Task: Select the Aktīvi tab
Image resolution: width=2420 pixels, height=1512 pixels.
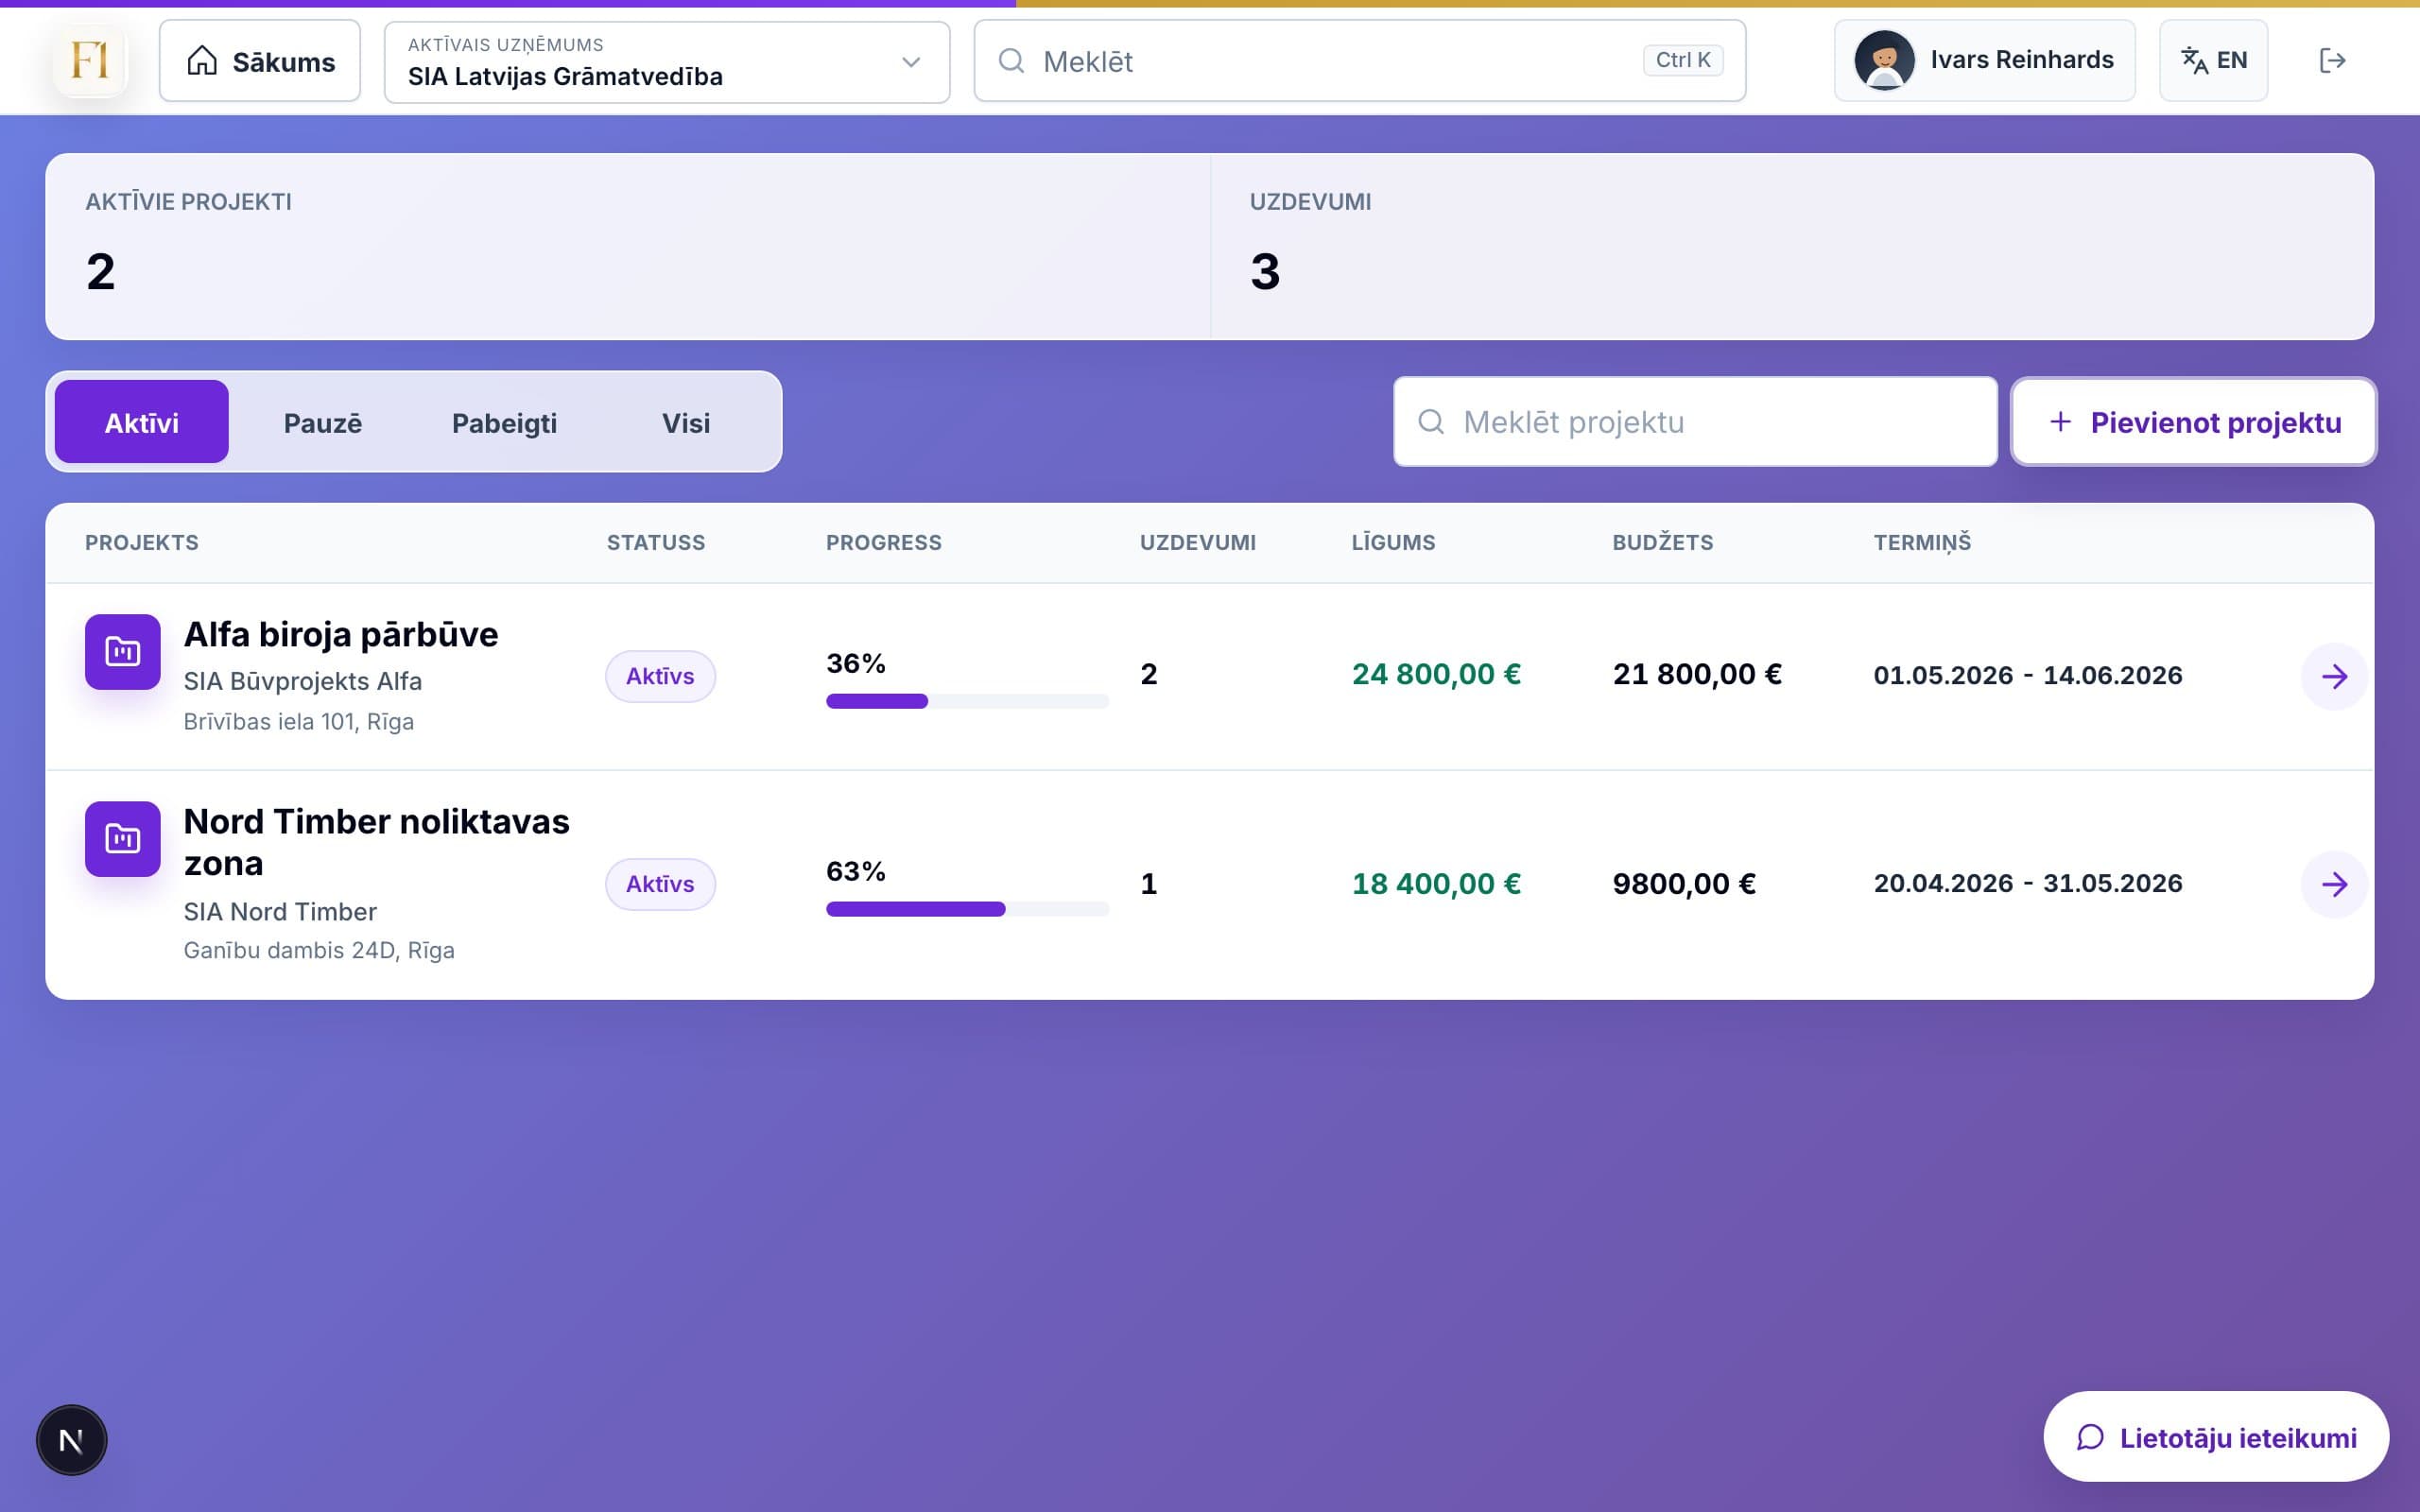Action: (142, 422)
